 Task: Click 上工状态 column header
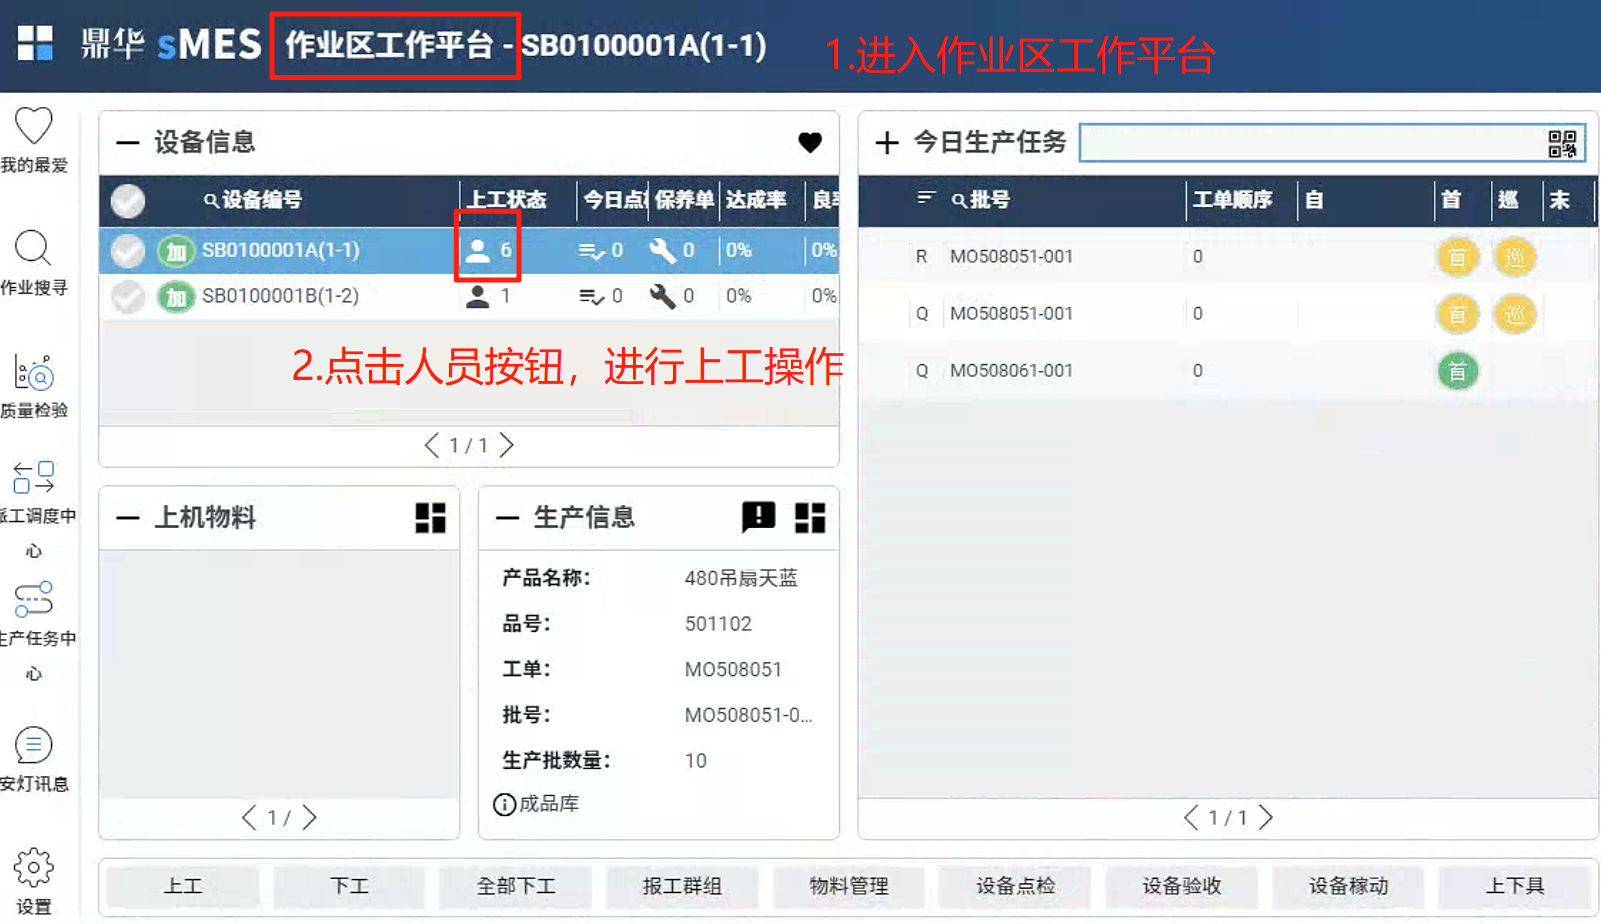click(x=507, y=200)
